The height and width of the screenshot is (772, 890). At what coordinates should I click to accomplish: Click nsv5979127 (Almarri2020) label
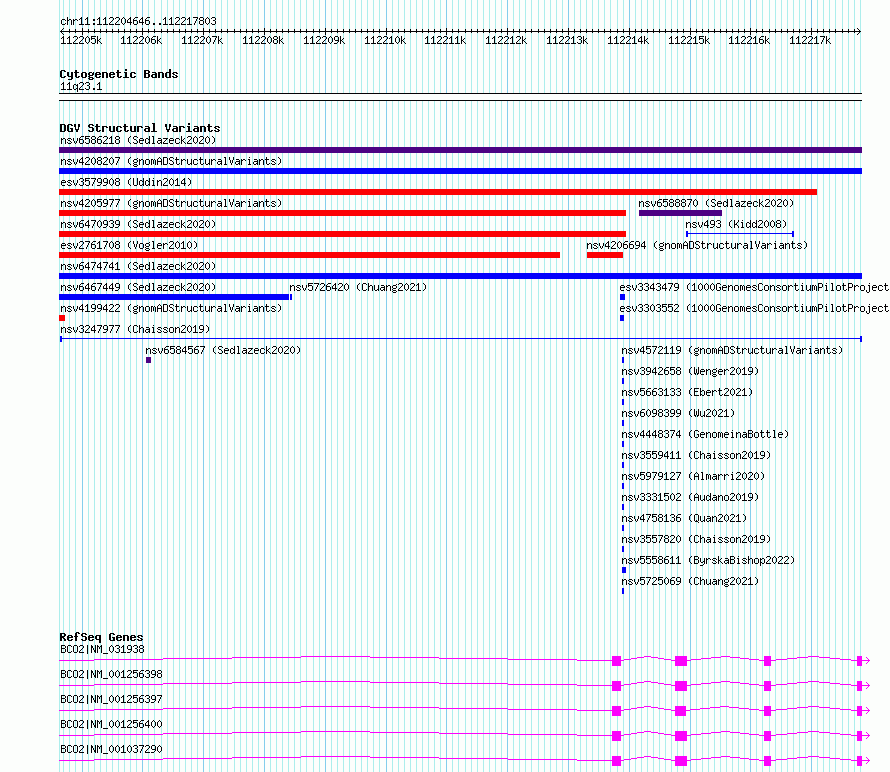(x=693, y=476)
